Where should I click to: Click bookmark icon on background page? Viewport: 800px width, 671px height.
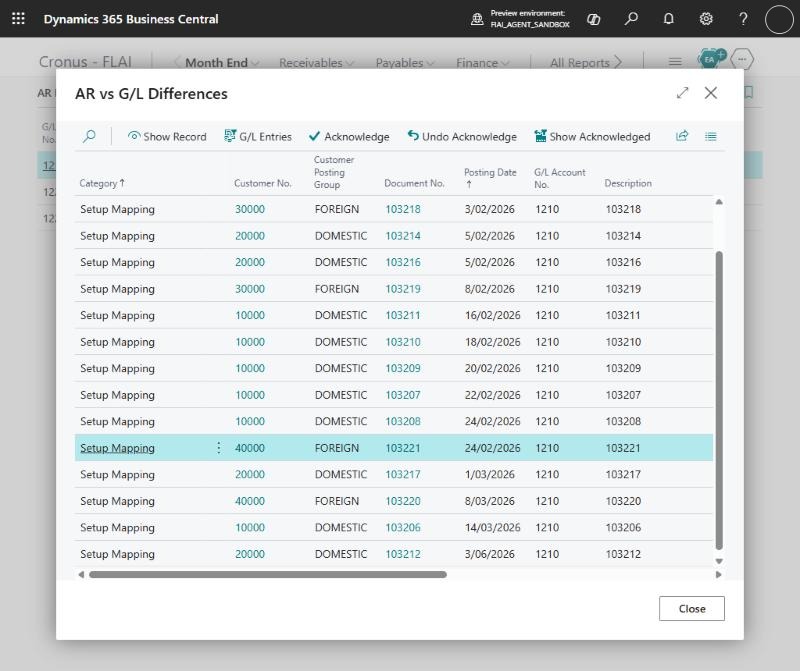point(749,93)
